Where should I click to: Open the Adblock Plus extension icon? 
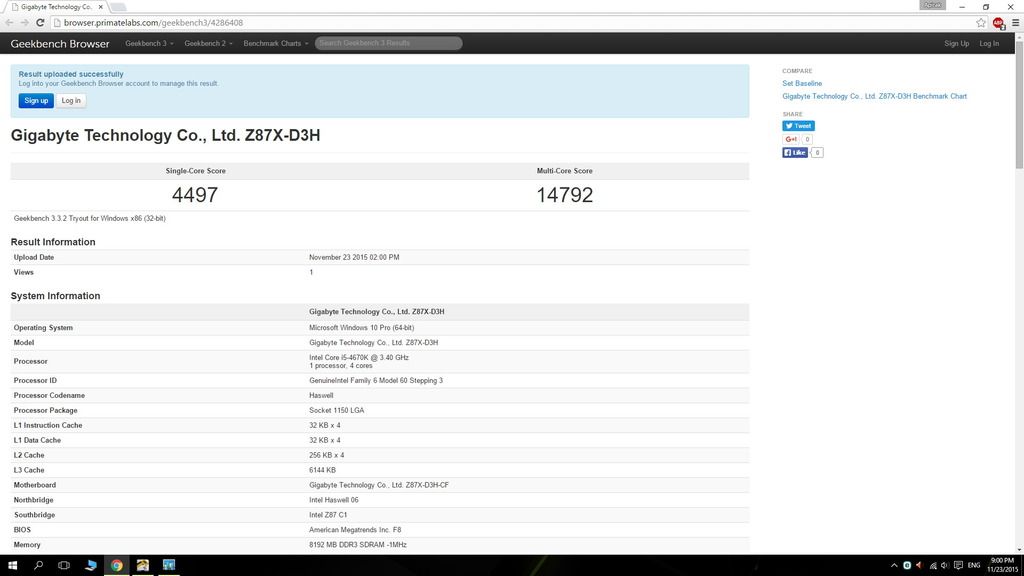998,23
